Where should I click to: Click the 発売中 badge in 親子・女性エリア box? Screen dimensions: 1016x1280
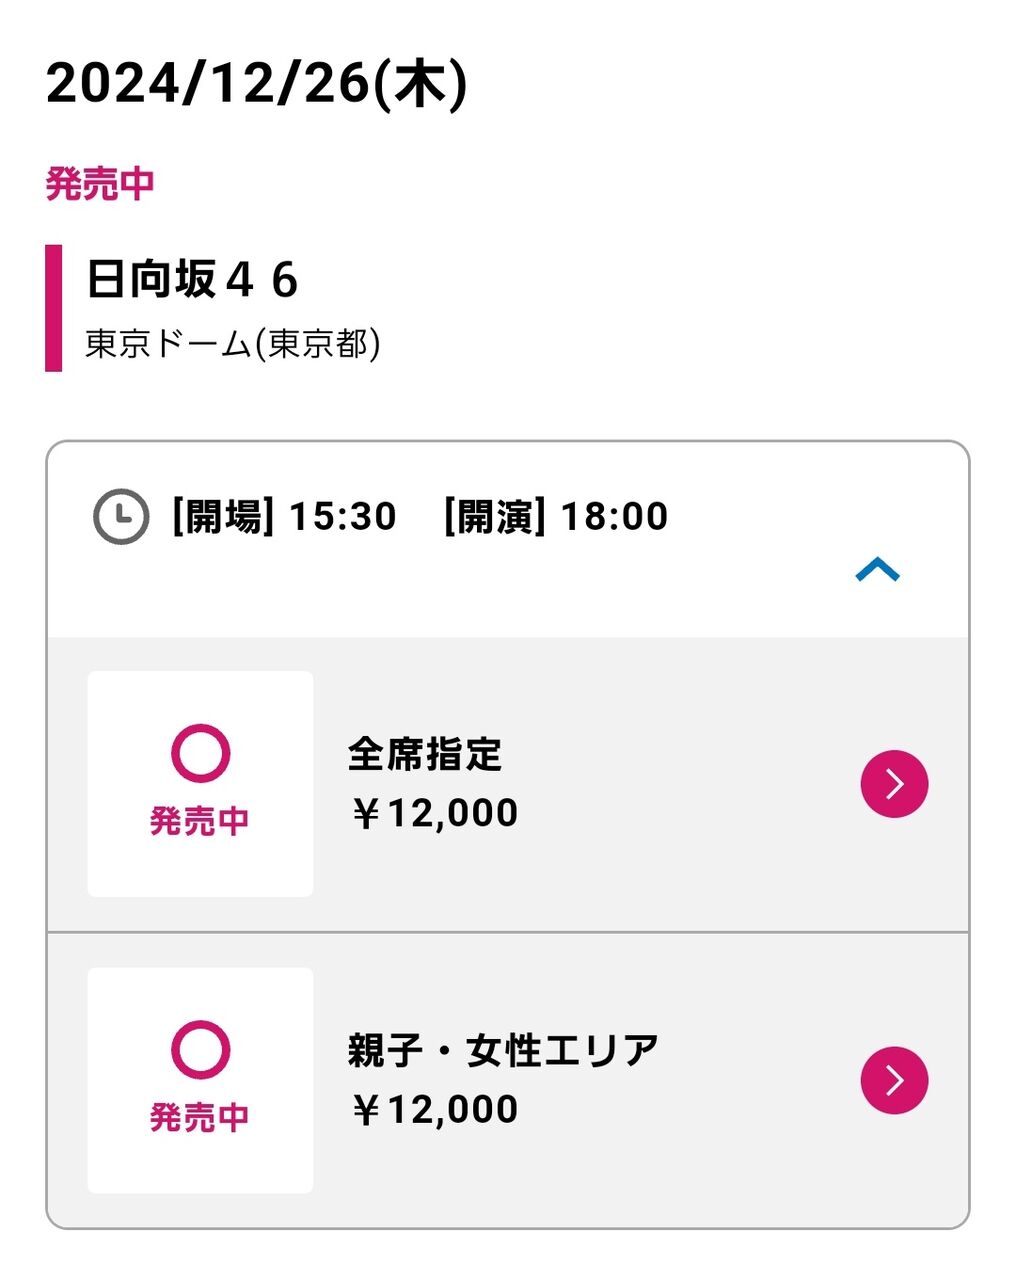tap(199, 1117)
